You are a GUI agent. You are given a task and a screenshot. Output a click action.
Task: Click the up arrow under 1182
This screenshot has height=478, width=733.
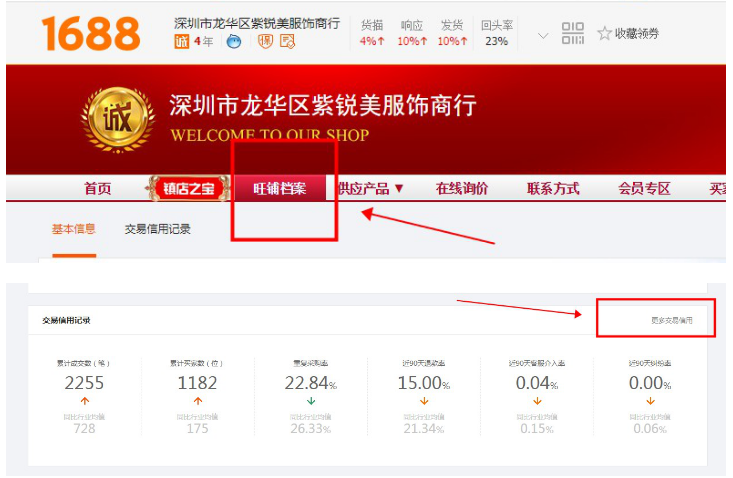point(198,401)
